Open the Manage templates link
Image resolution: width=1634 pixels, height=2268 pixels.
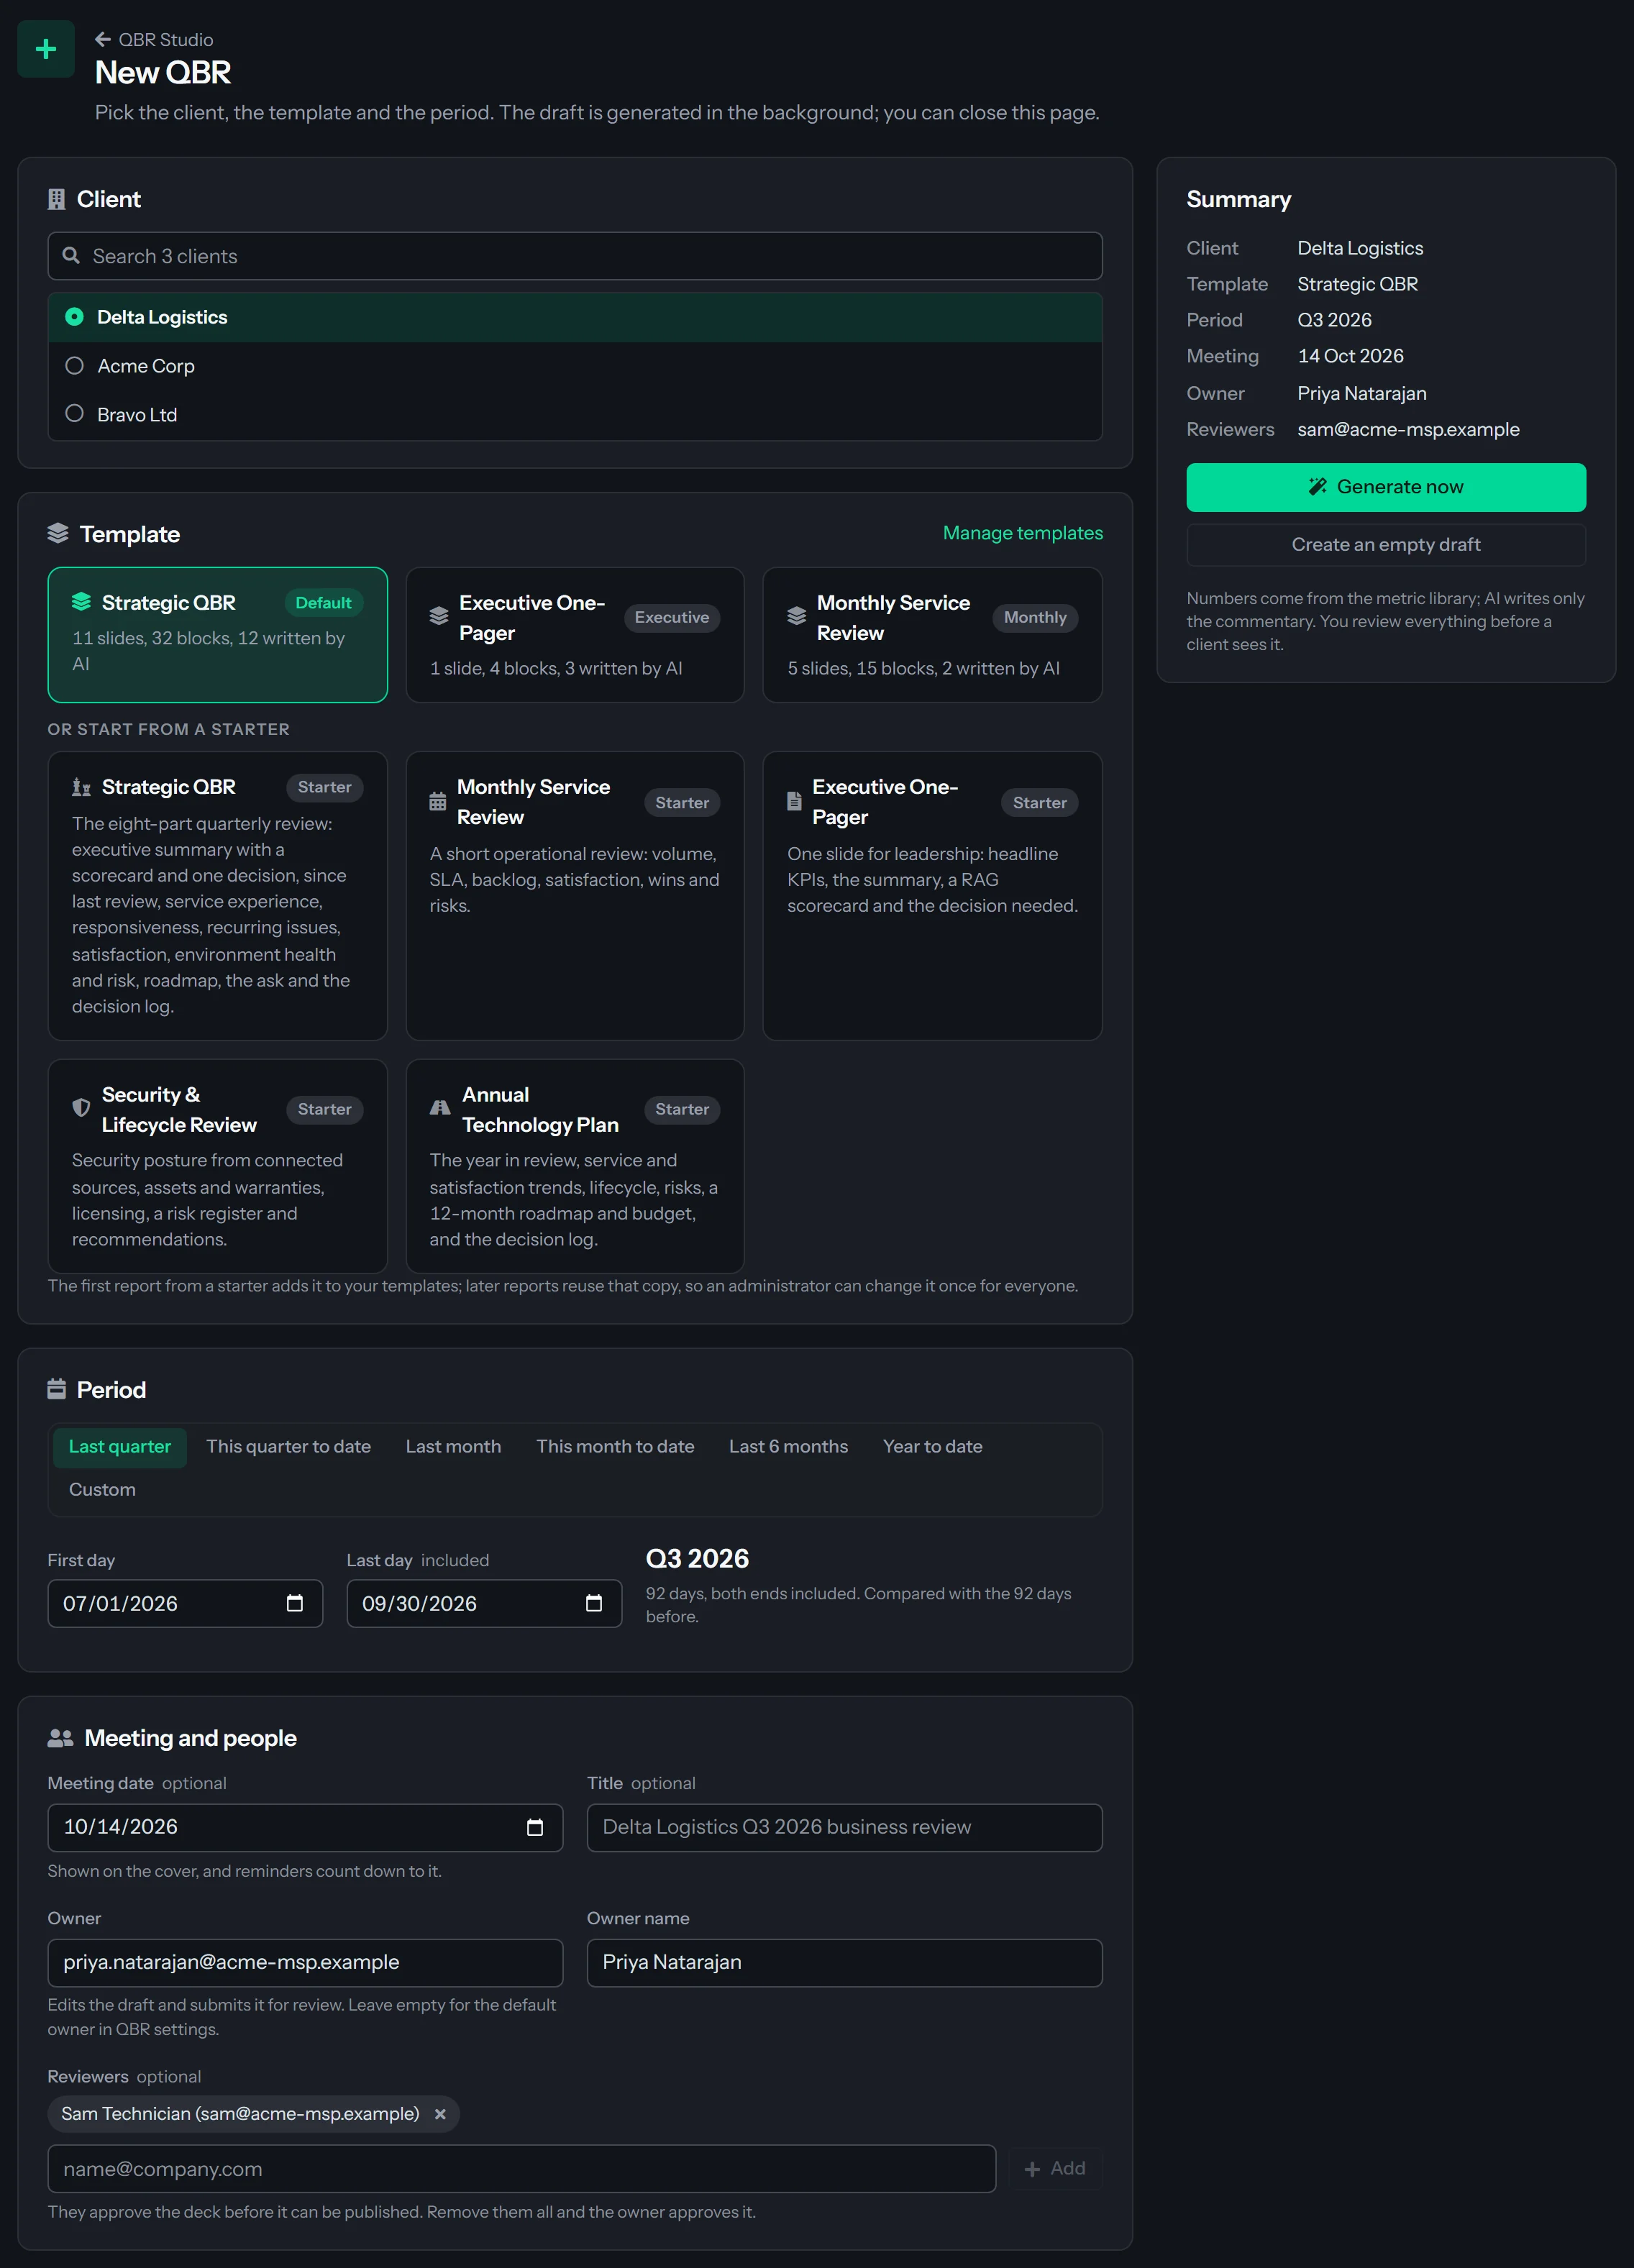coord(1022,533)
